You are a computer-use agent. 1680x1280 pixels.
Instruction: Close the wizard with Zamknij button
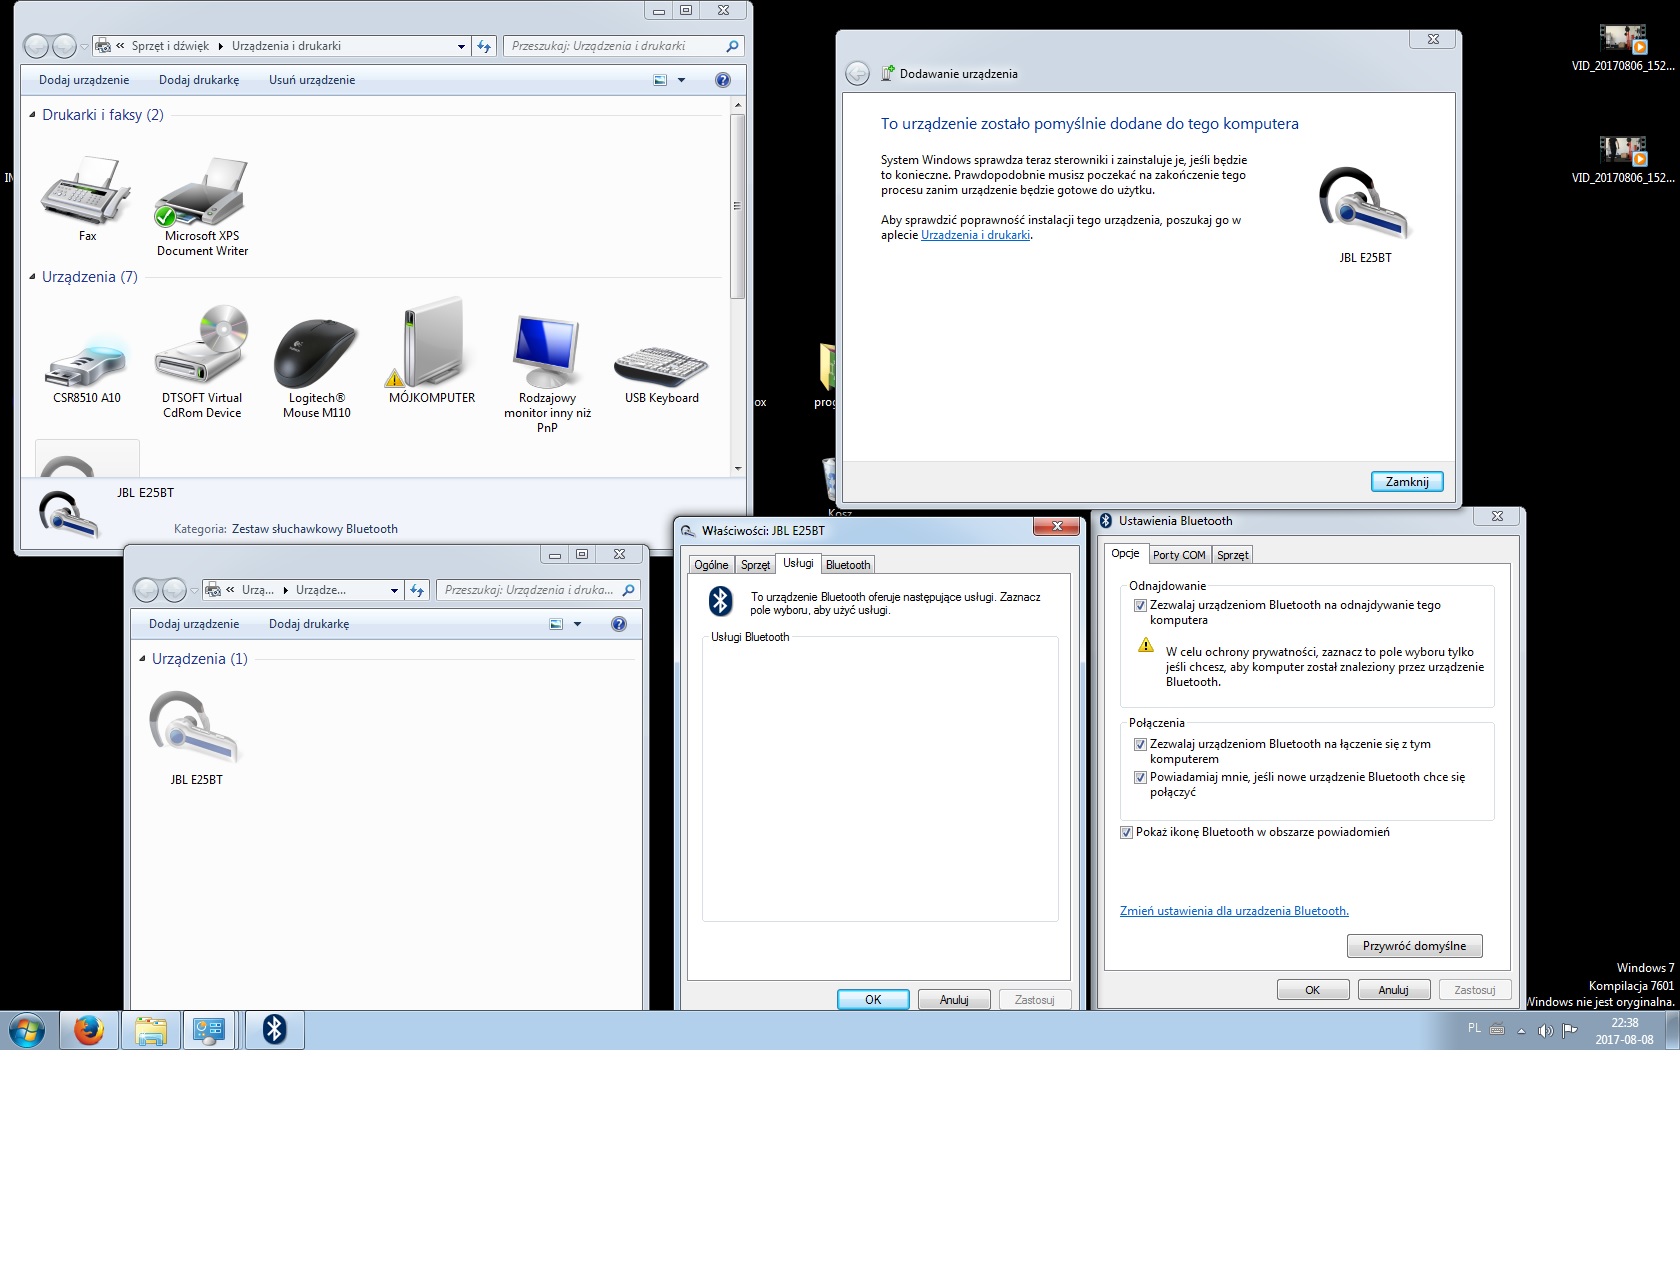point(1407,482)
